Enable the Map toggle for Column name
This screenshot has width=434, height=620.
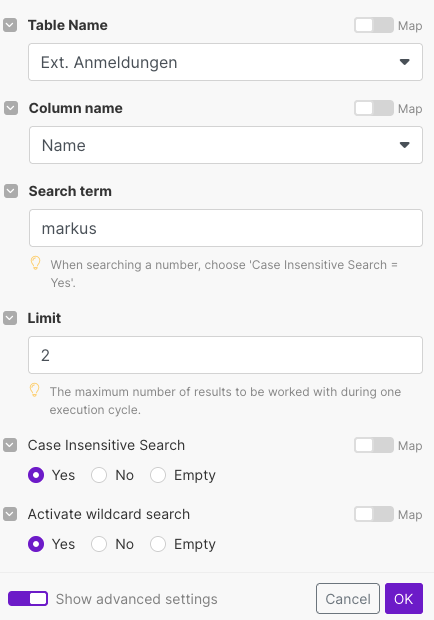pos(374,108)
